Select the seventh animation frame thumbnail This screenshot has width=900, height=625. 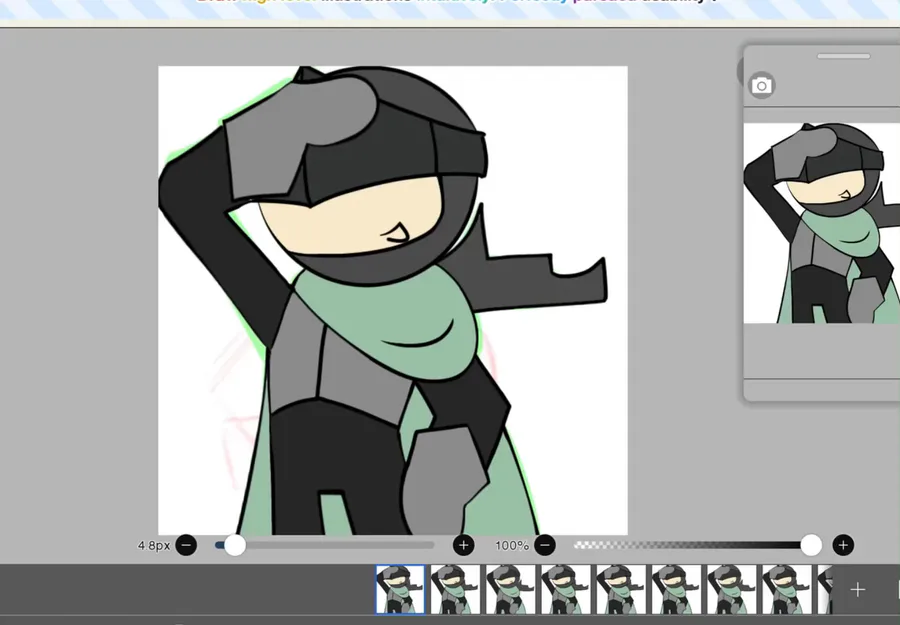pos(732,589)
